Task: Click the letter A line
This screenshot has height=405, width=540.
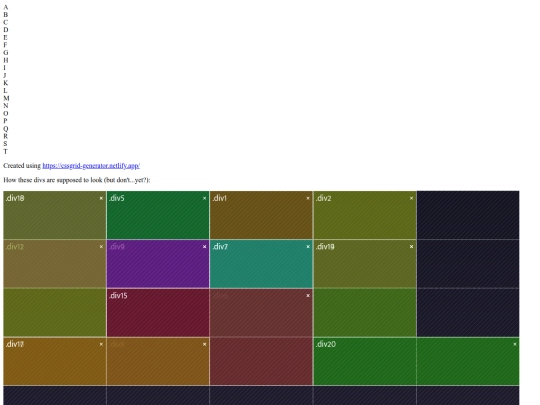Action: click(6, 7)
